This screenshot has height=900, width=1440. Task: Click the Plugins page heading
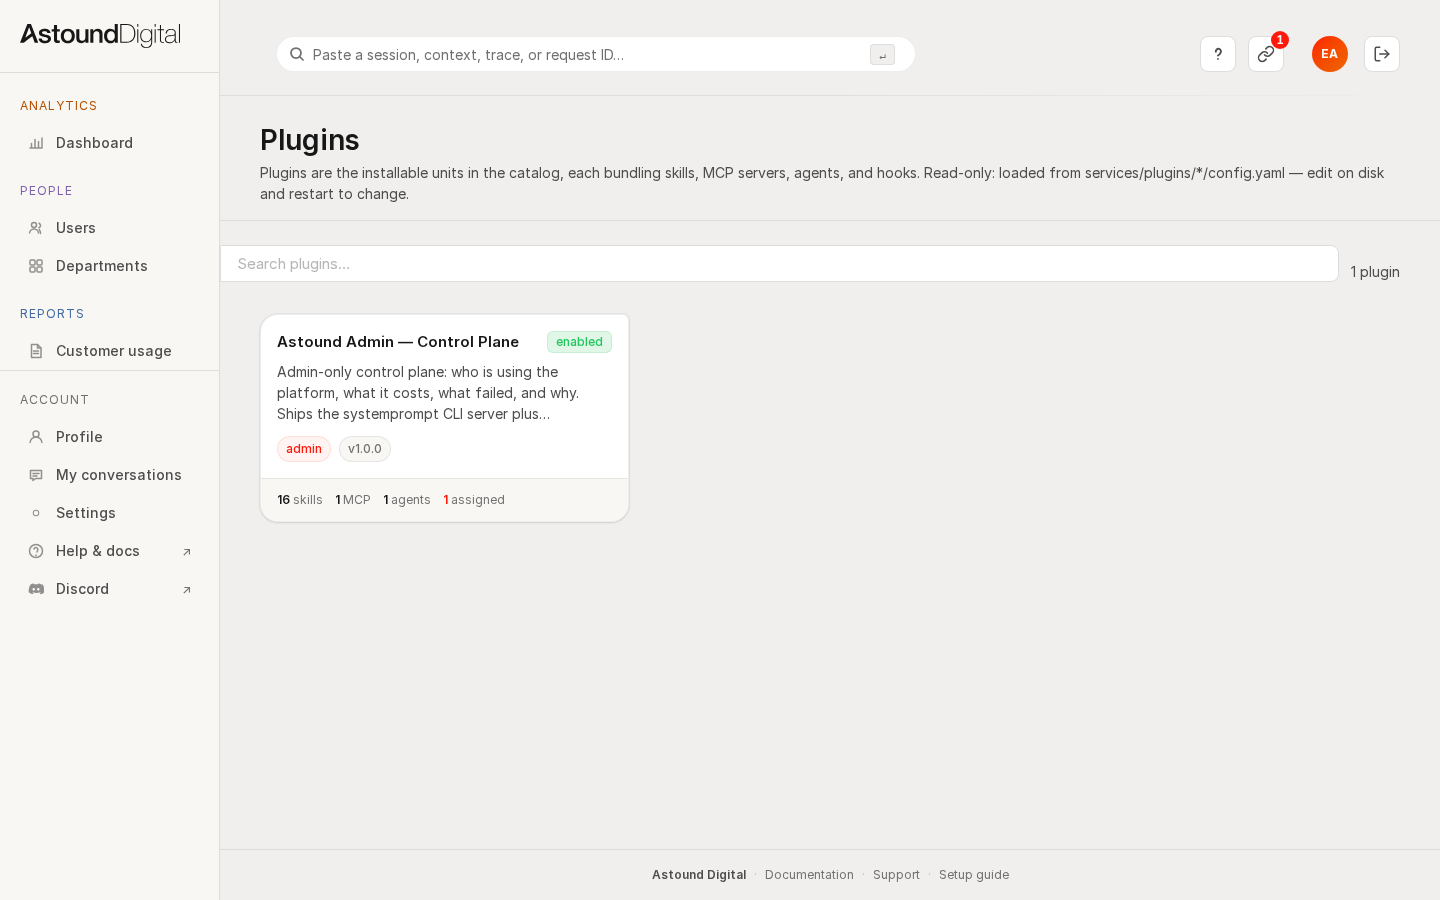tap(309, 140)
